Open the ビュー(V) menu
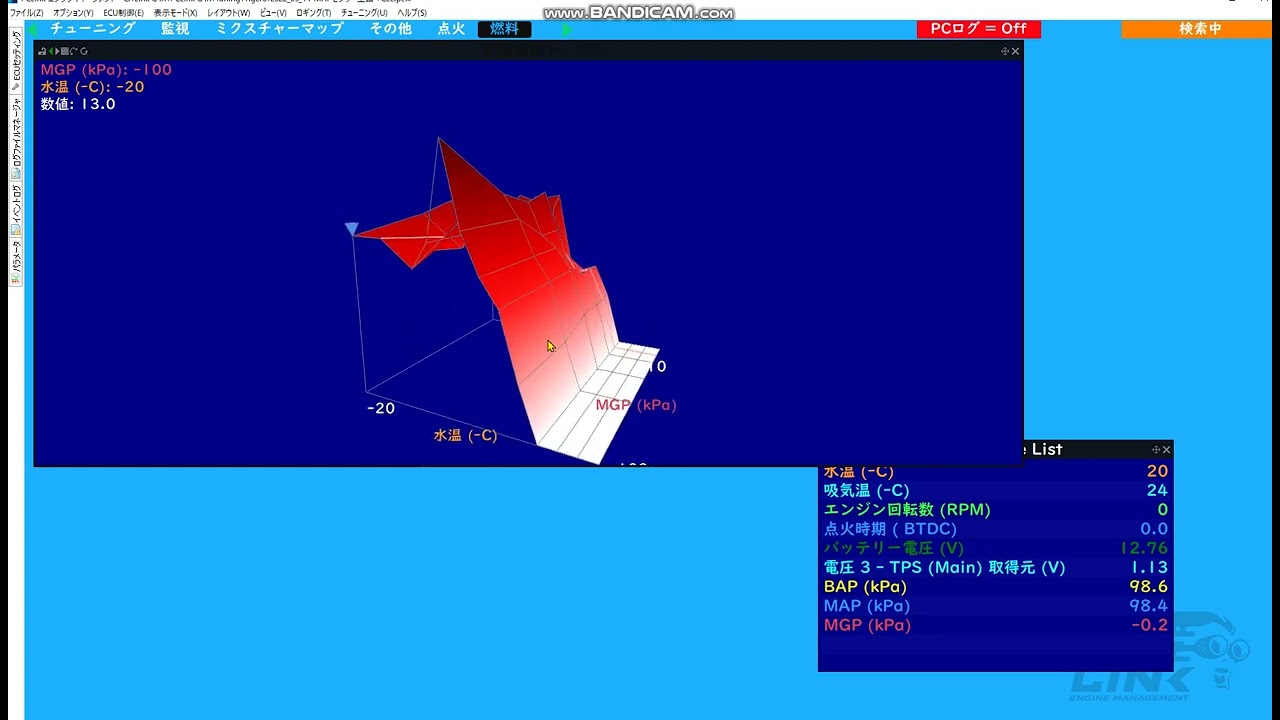This screenshot has width=1280, height=720. tap(273, 13)
